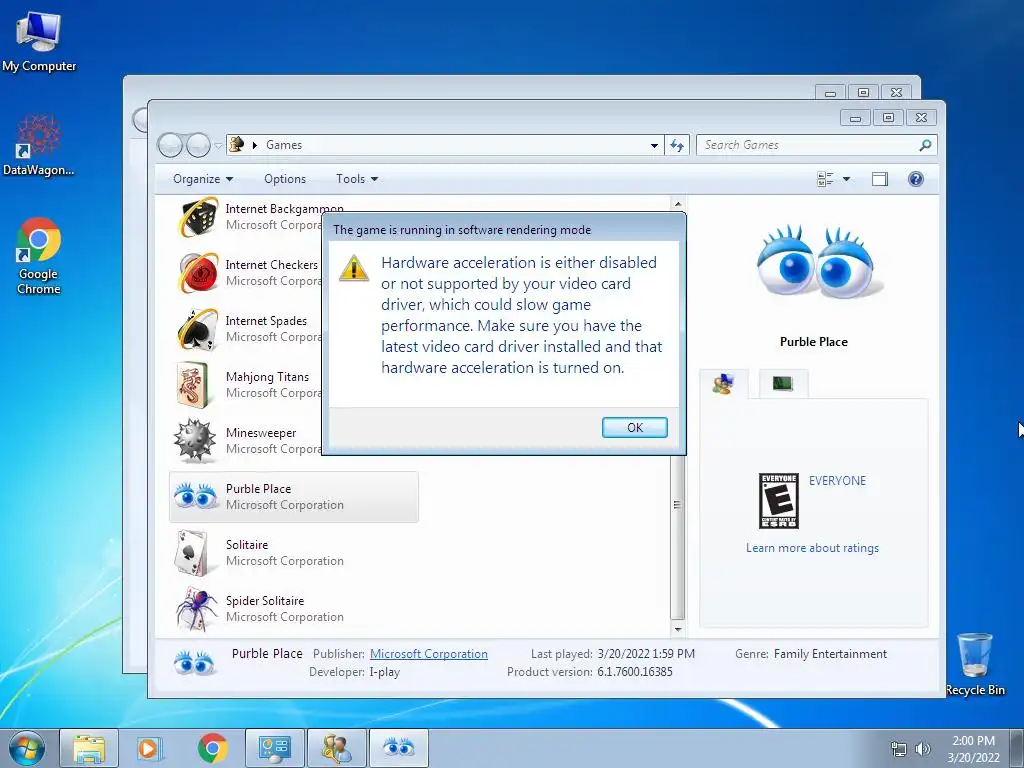Select the My Computer desktop icon

pyautogui.click(x=39, y=42)
